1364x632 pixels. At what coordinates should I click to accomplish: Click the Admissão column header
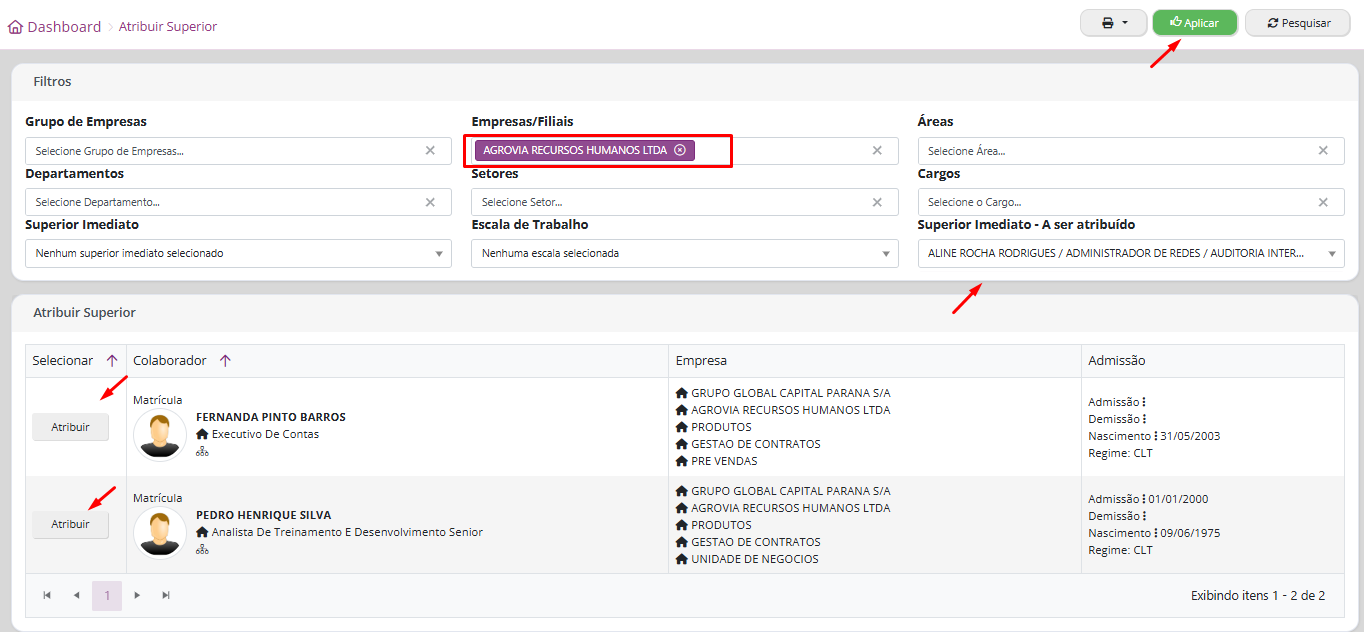pos(1116,361)
